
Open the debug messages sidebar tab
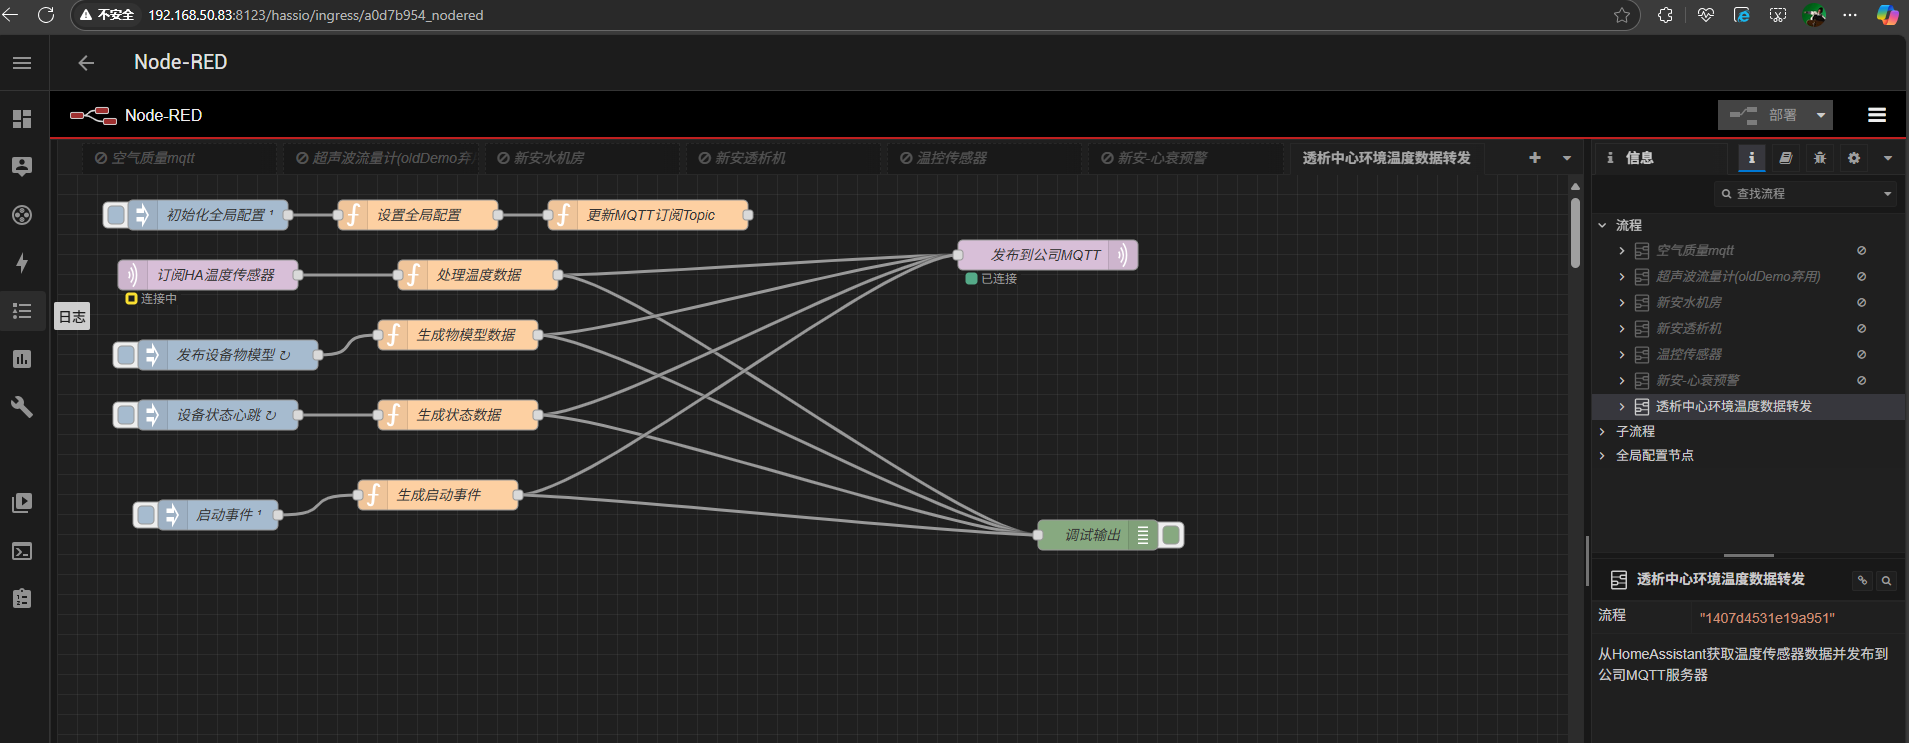pyautogui.click(x=1819, y=158)
